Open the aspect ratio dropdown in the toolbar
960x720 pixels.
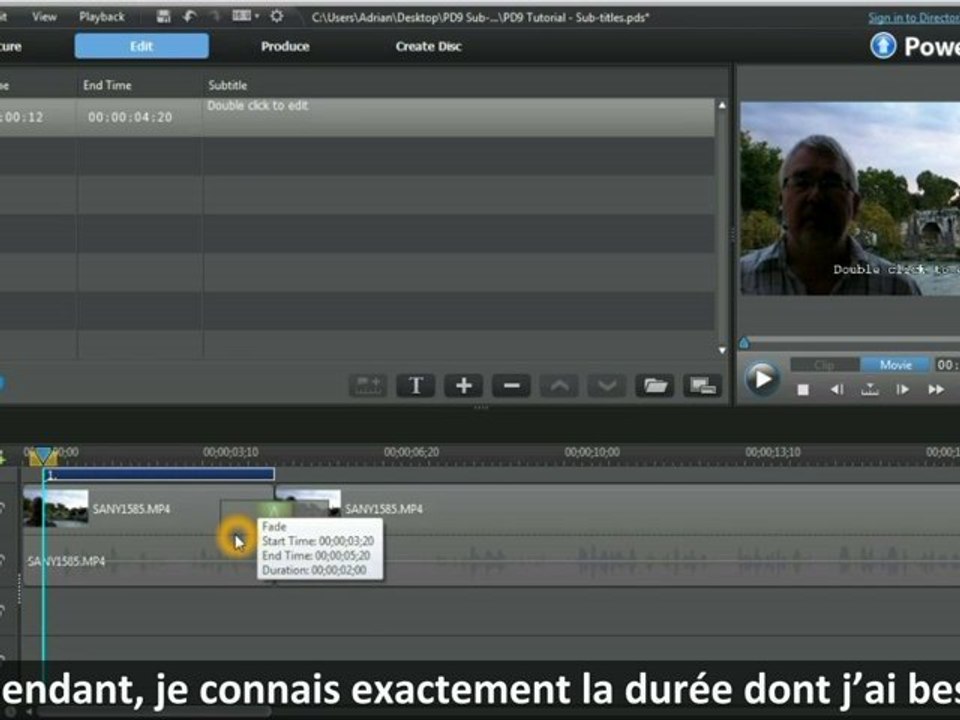[246, 17]
